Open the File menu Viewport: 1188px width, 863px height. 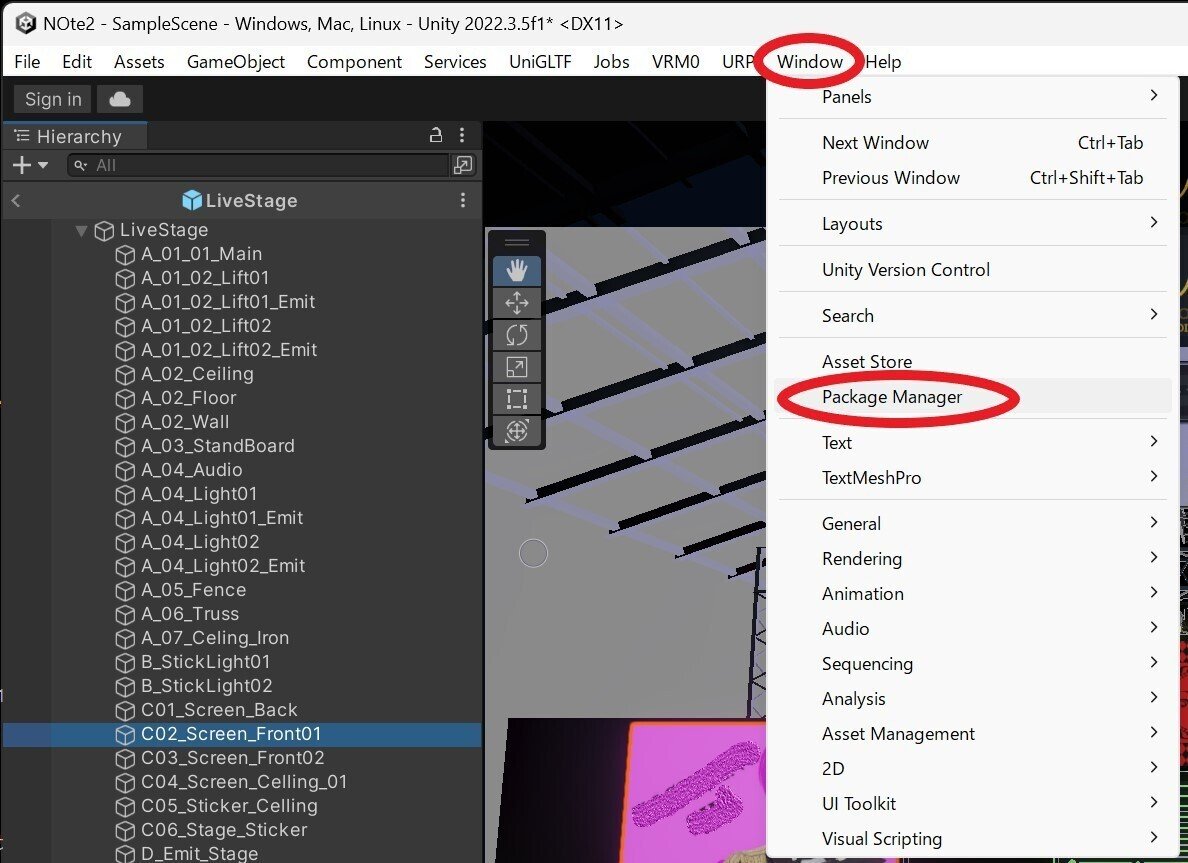(27, 61)
